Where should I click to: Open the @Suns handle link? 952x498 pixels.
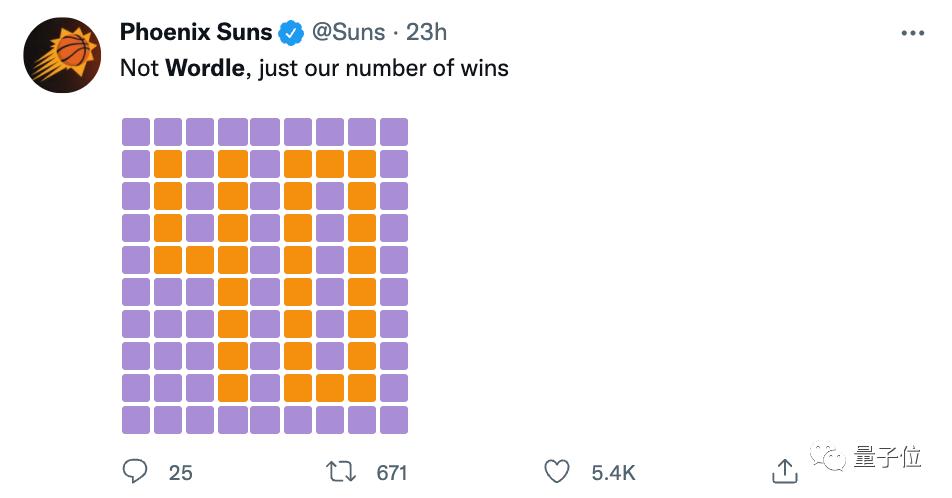click(348, 32)
